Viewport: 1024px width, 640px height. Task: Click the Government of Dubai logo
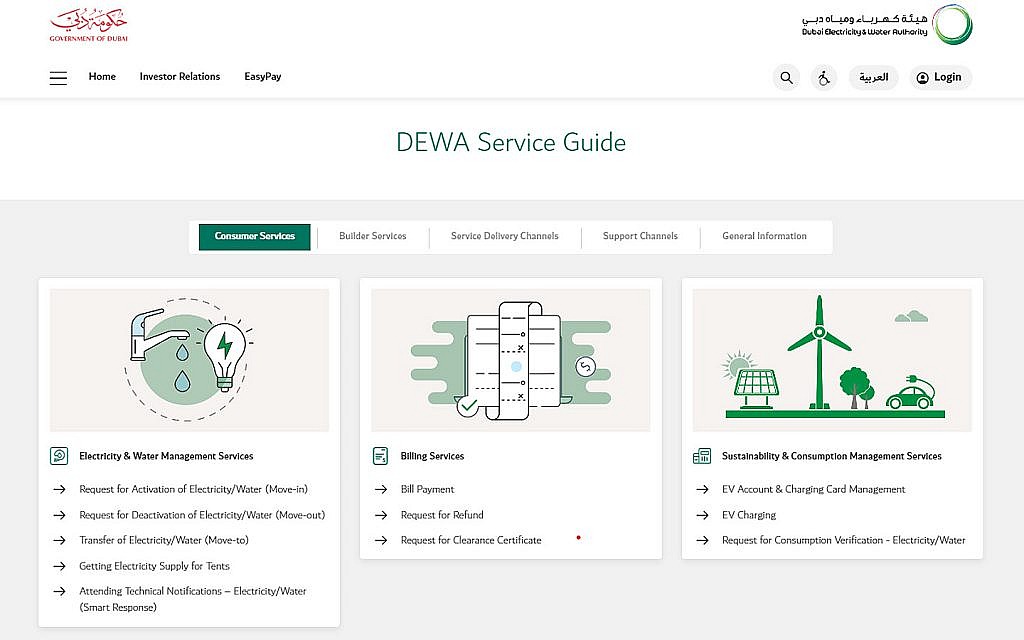pyautogui.click(x=89, y=24)
